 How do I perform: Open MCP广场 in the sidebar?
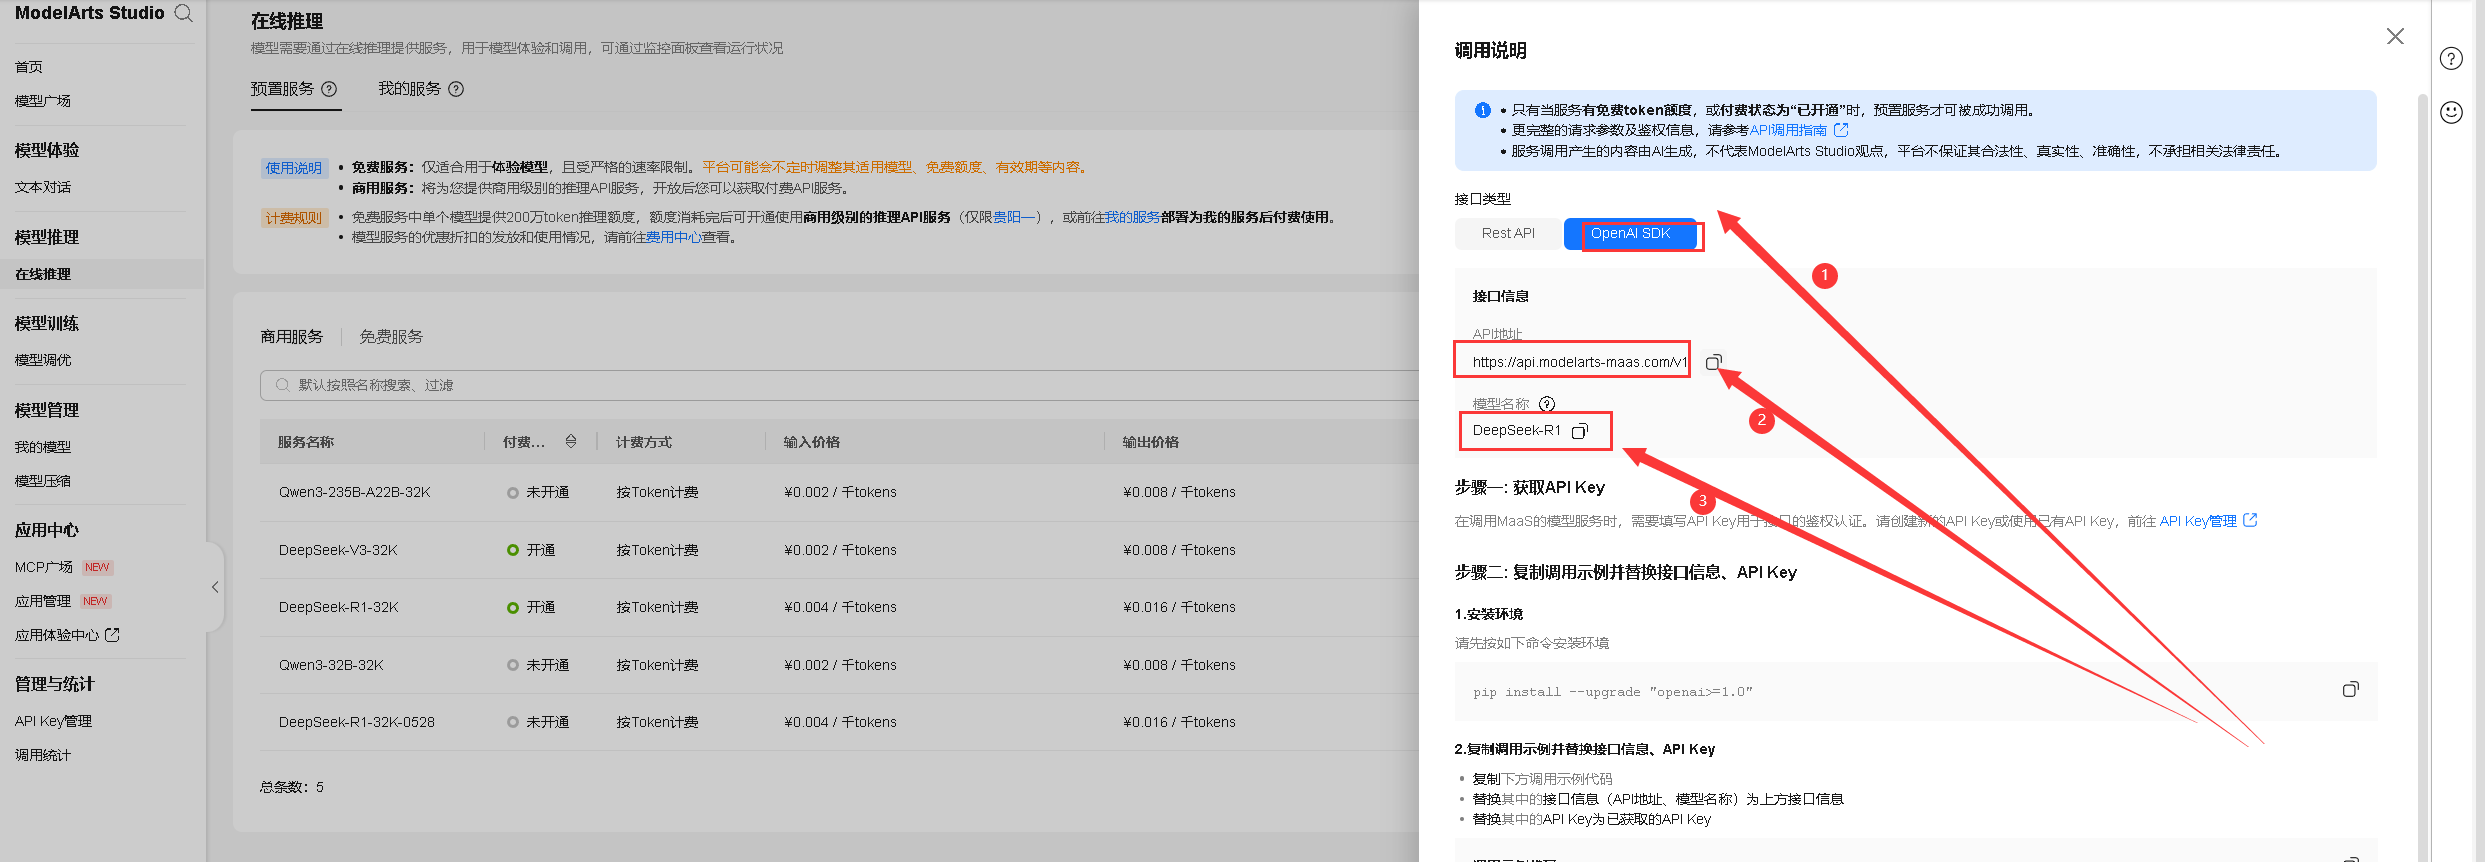[x=44, y=567]
